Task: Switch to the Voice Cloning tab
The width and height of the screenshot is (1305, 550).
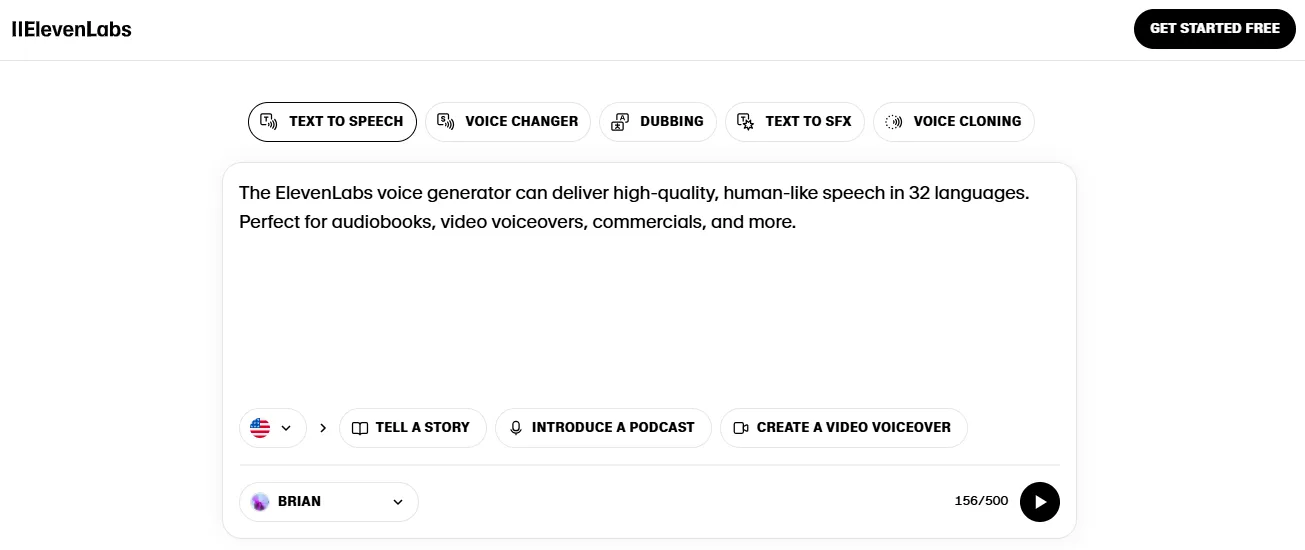Action: 954,121
